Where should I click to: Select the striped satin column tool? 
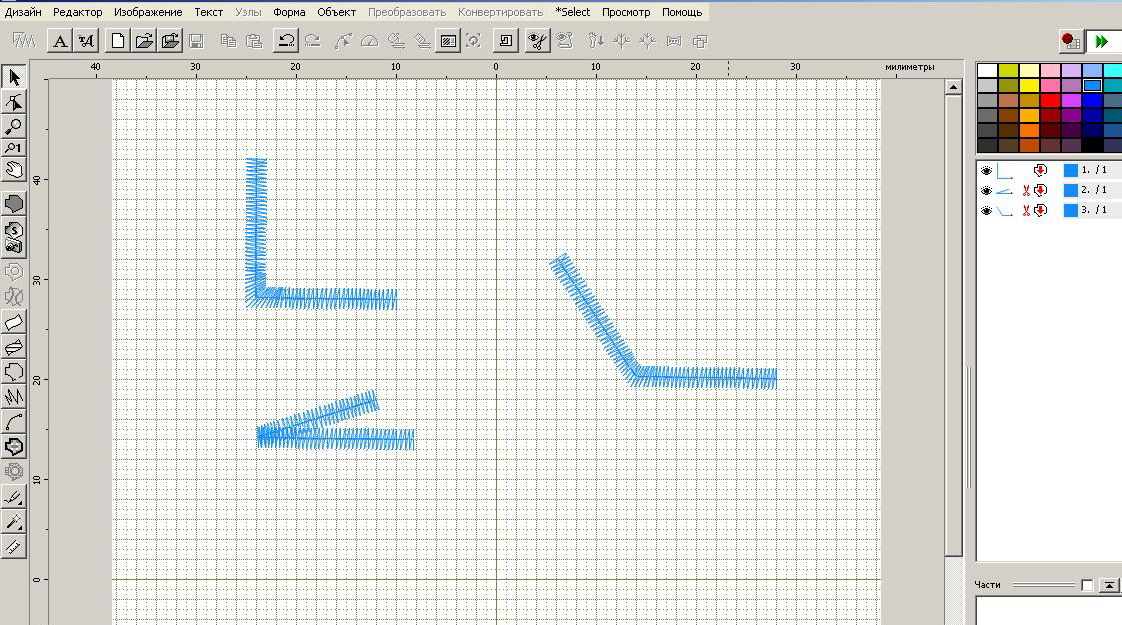coord(14,347)
